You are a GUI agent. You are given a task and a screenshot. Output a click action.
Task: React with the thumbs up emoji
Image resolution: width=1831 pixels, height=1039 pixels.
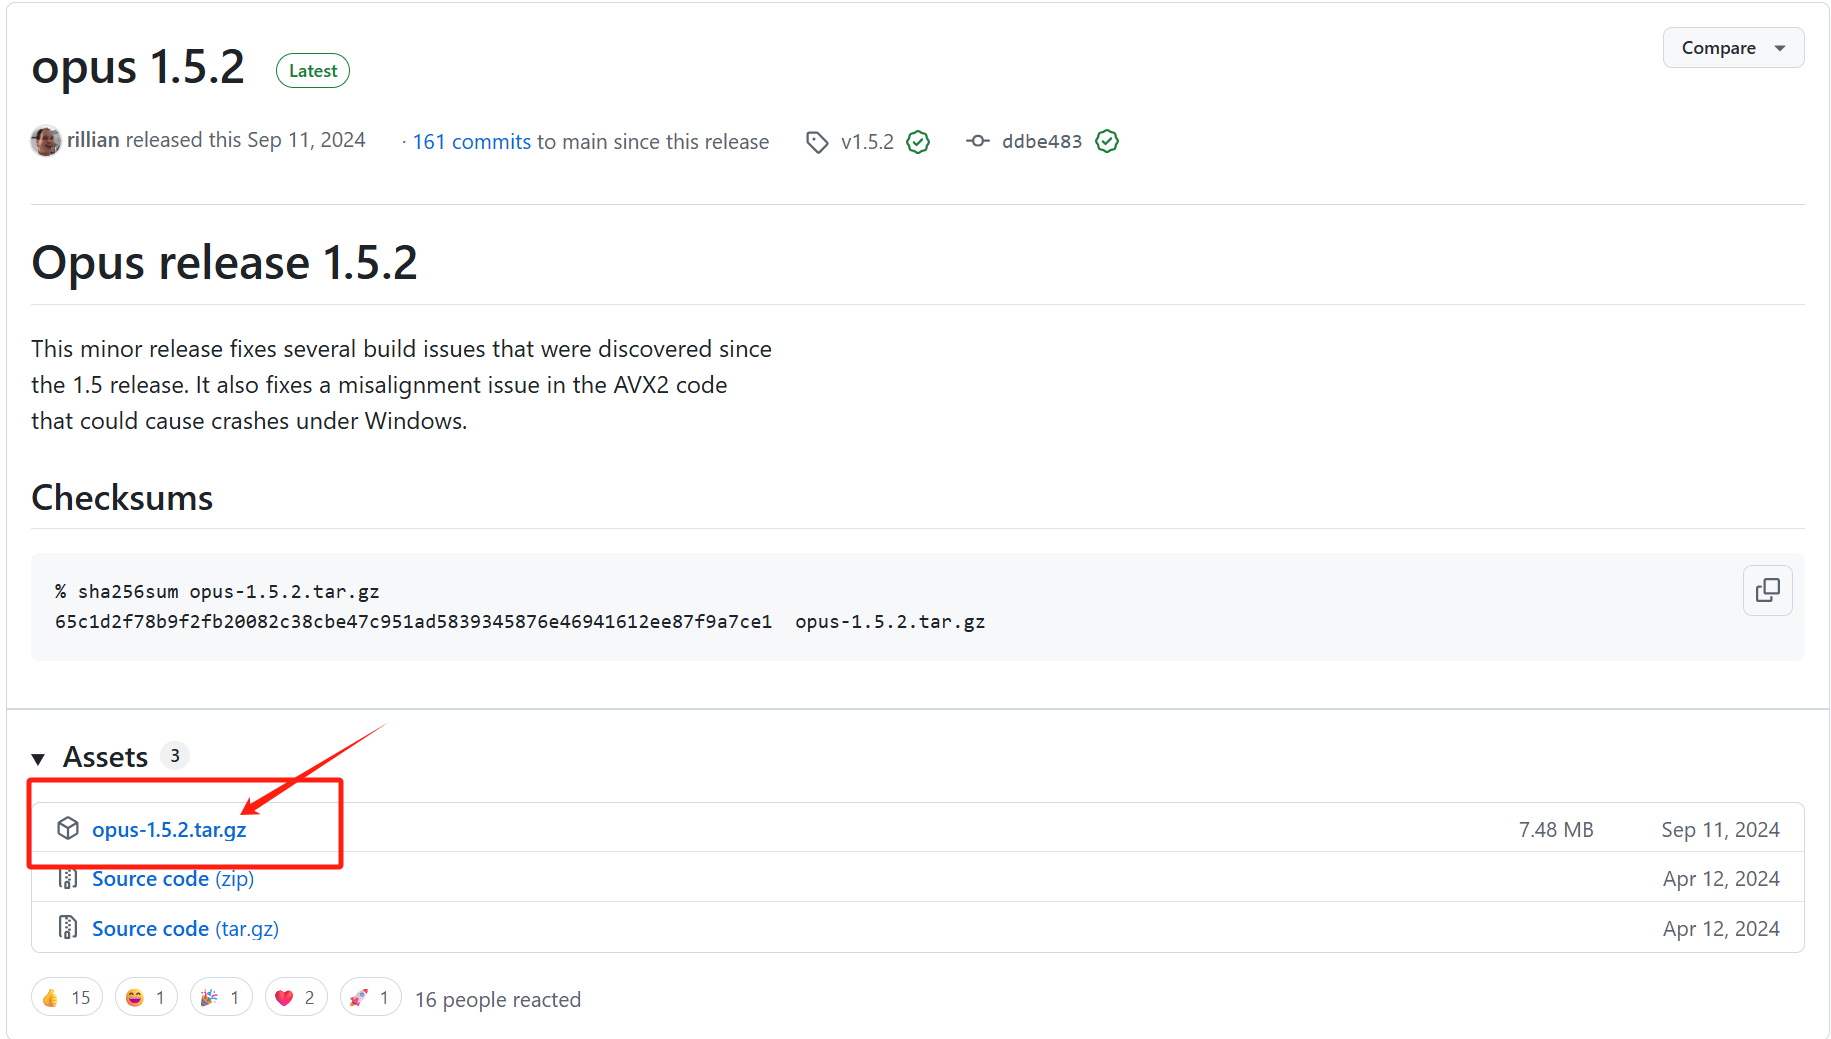[x=67, y=997]
